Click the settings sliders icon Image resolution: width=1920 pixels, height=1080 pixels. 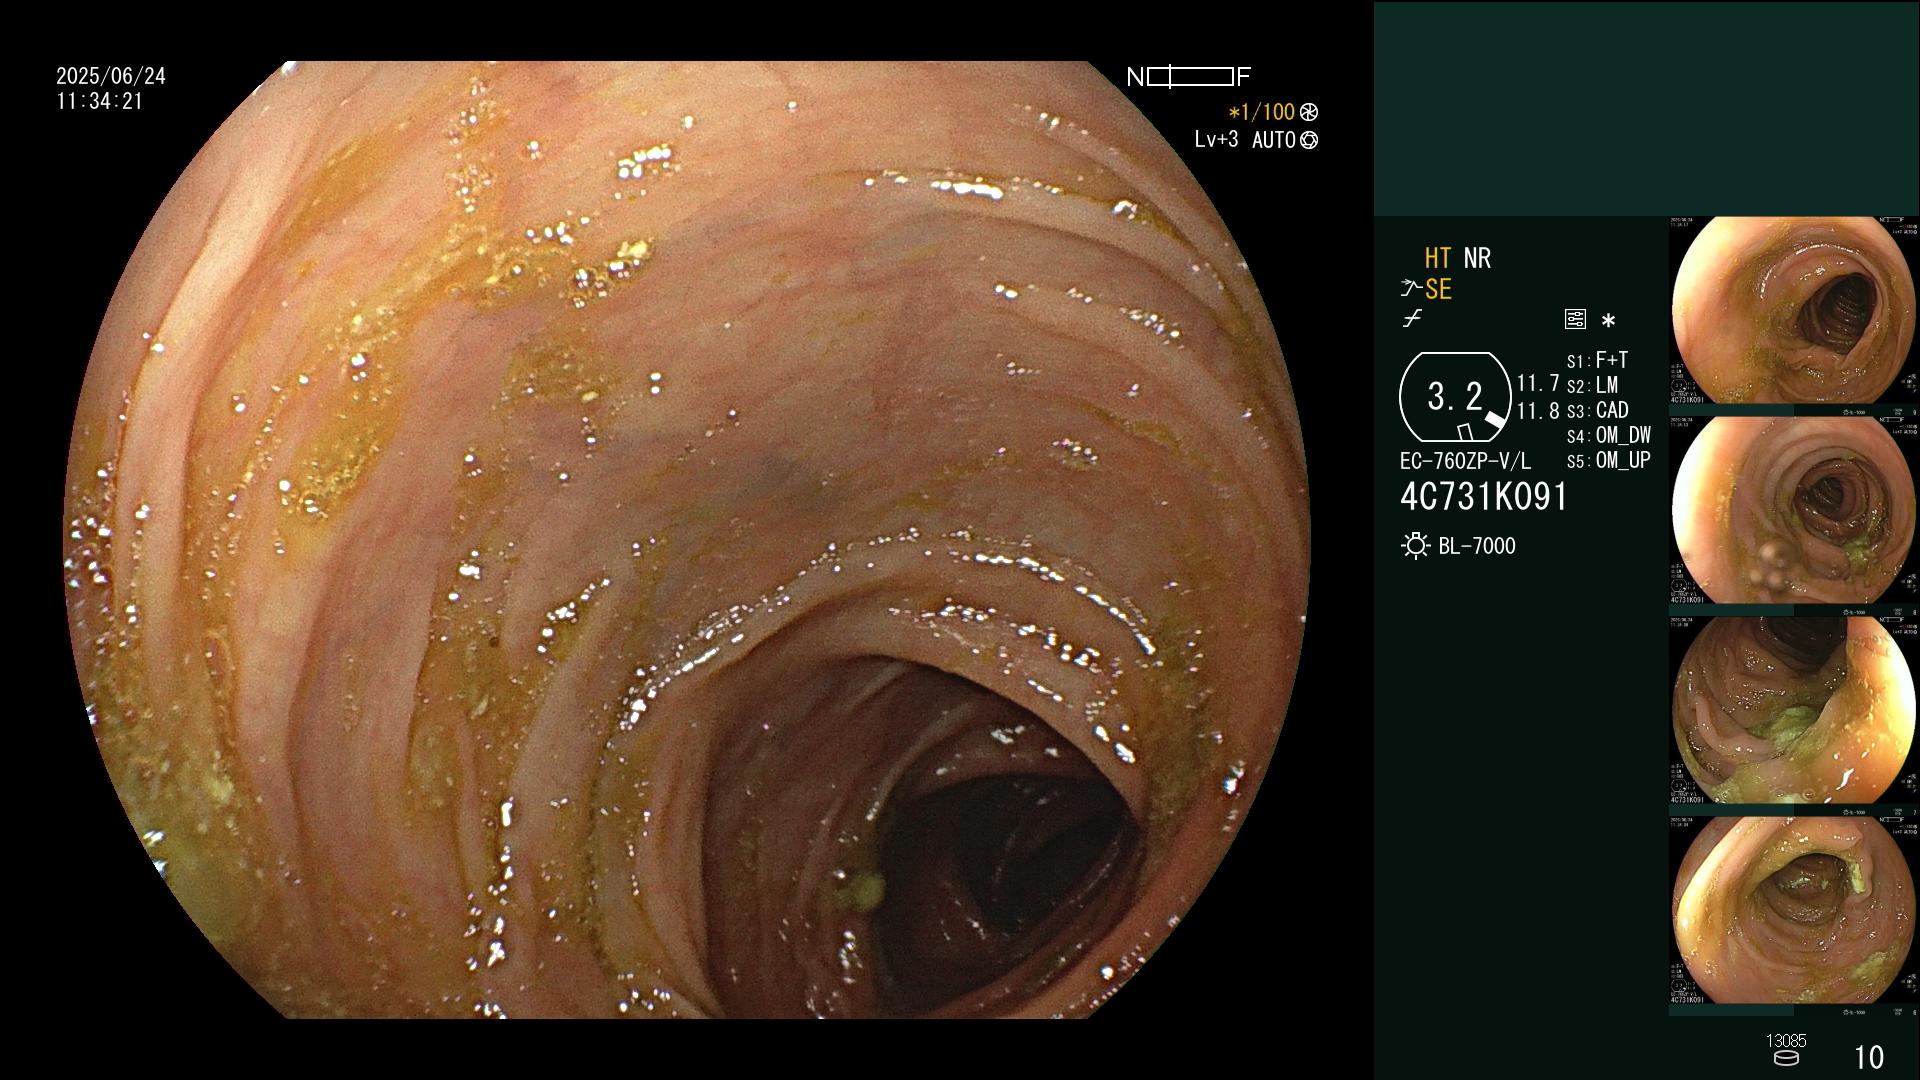(1575, 319)
